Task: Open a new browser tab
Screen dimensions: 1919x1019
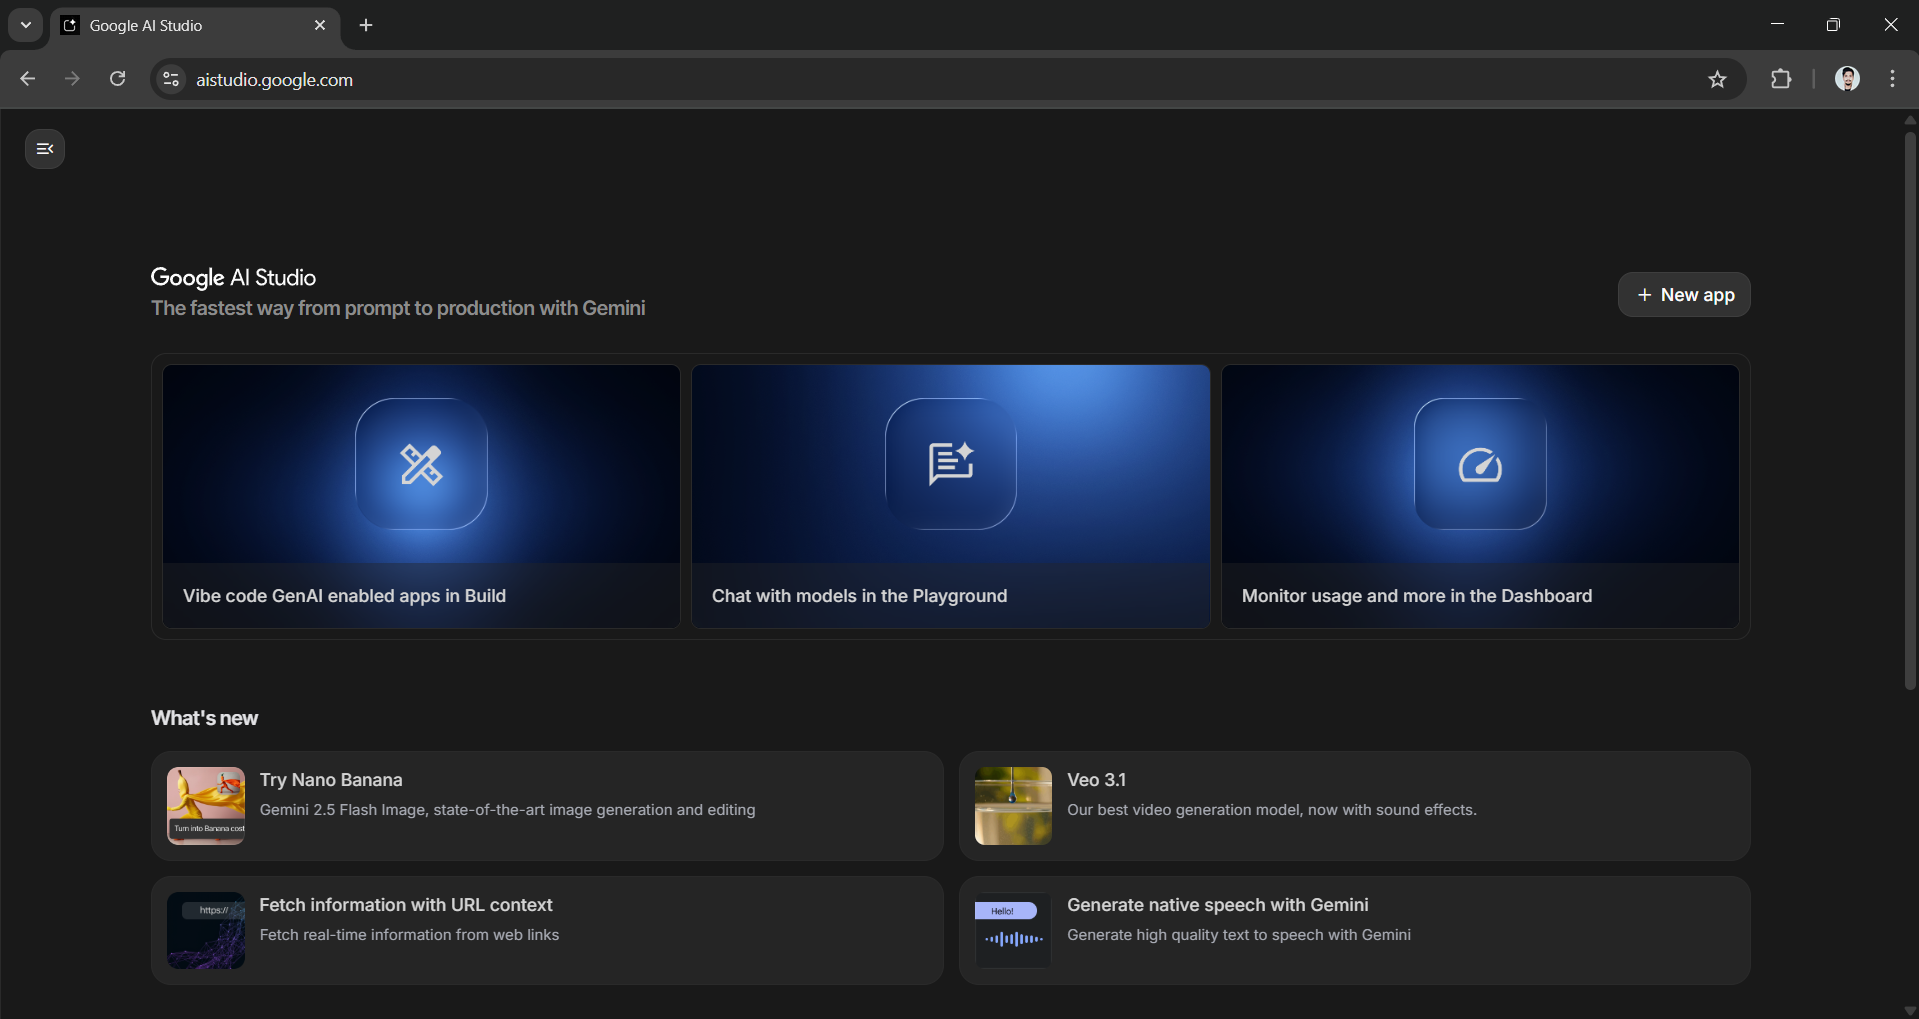Action: [x=366, y=25]
